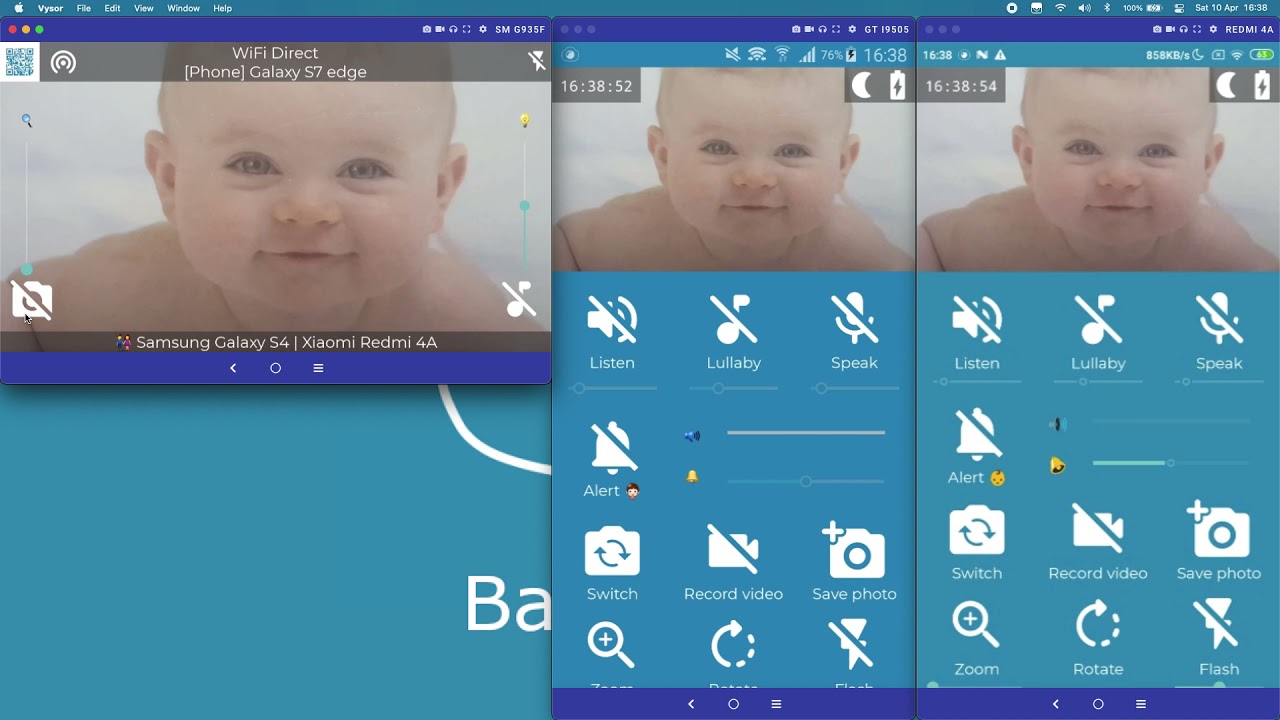Viewport: 1280px width, 720px height.
Task: Open Vysor settings gear in SM G935F window
Action: [483, 29]
